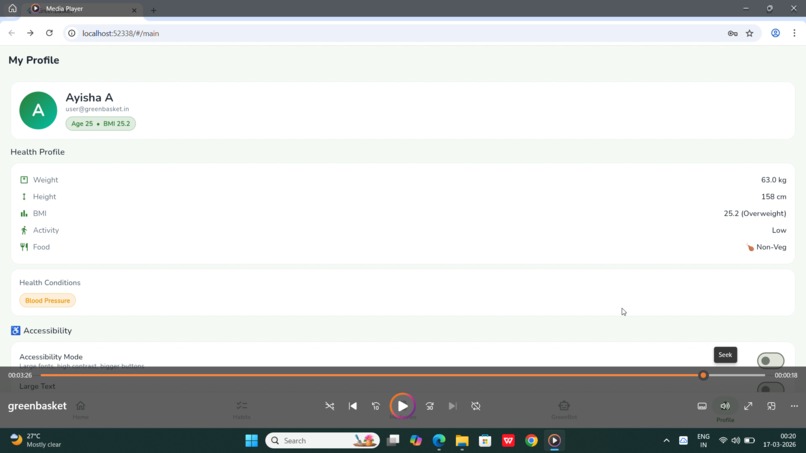Click the browser back arrow
The width and height of the screenshot is (806, 453).
tap(12, 33)
